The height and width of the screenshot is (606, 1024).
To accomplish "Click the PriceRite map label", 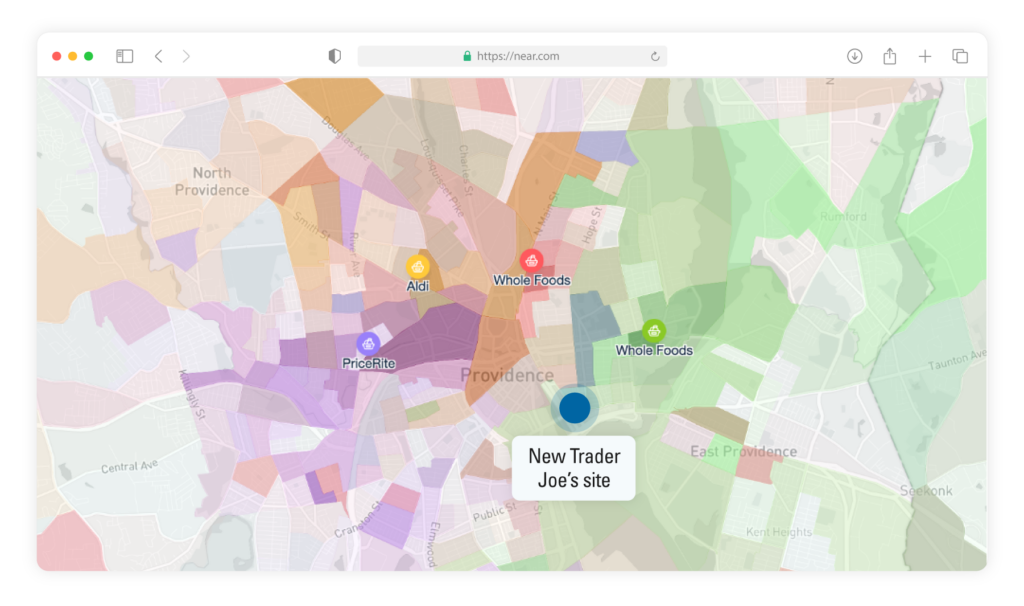I will click(368, 363).
